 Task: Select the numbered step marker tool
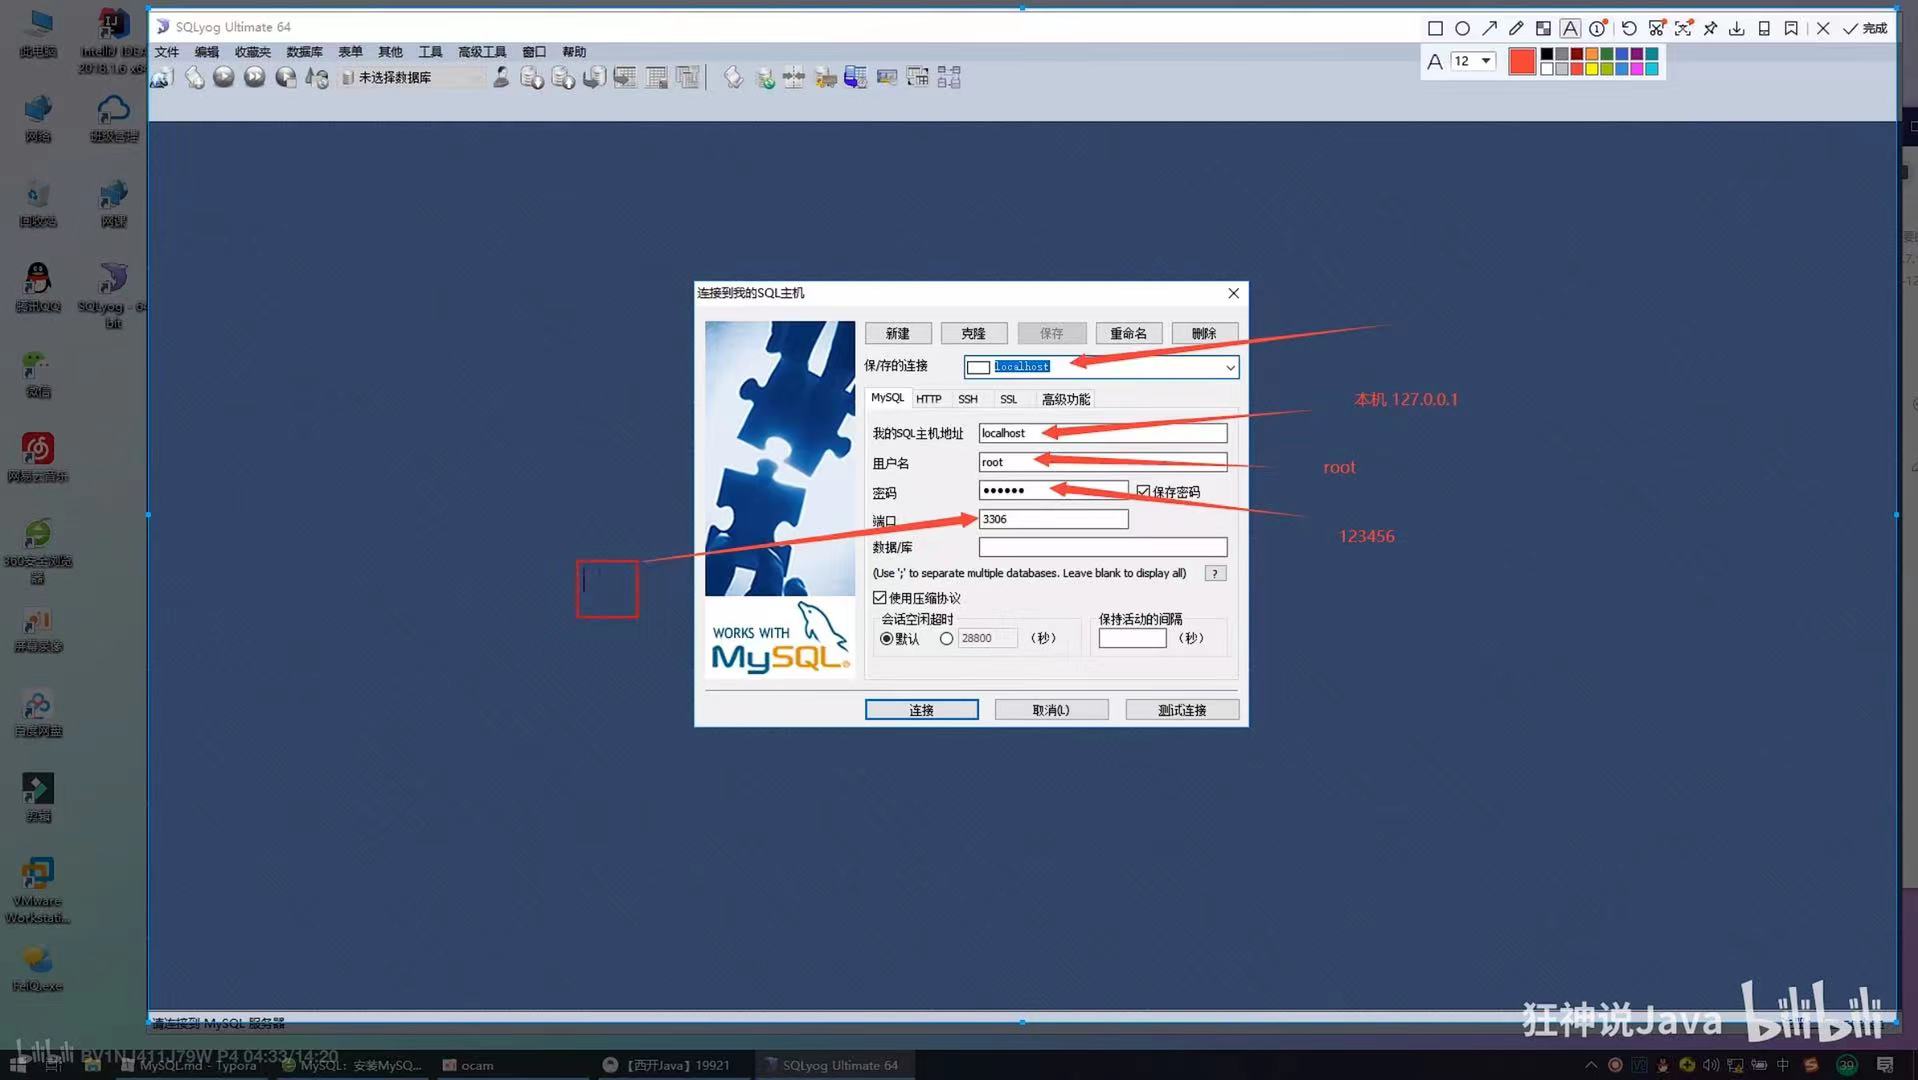point(1598,28)
